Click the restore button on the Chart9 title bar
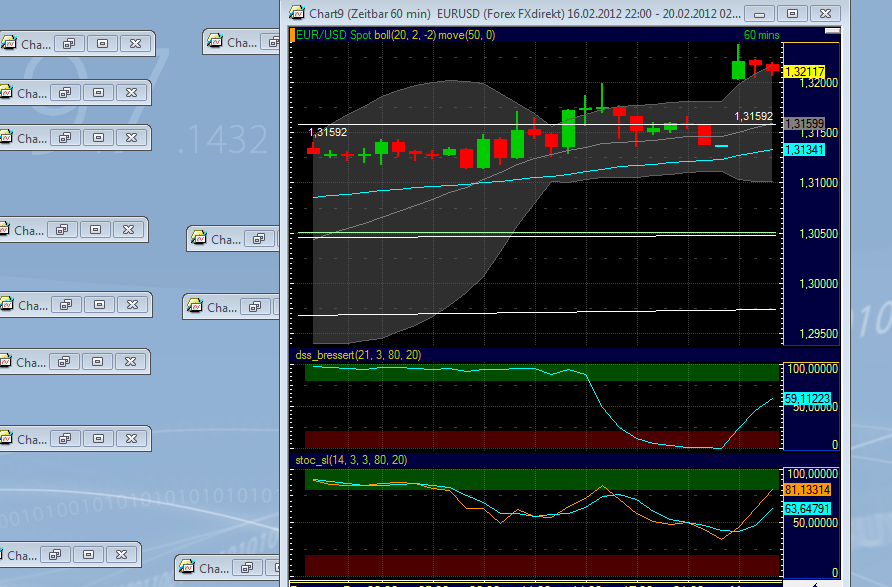The image size is (892, 587). [791, 14]
